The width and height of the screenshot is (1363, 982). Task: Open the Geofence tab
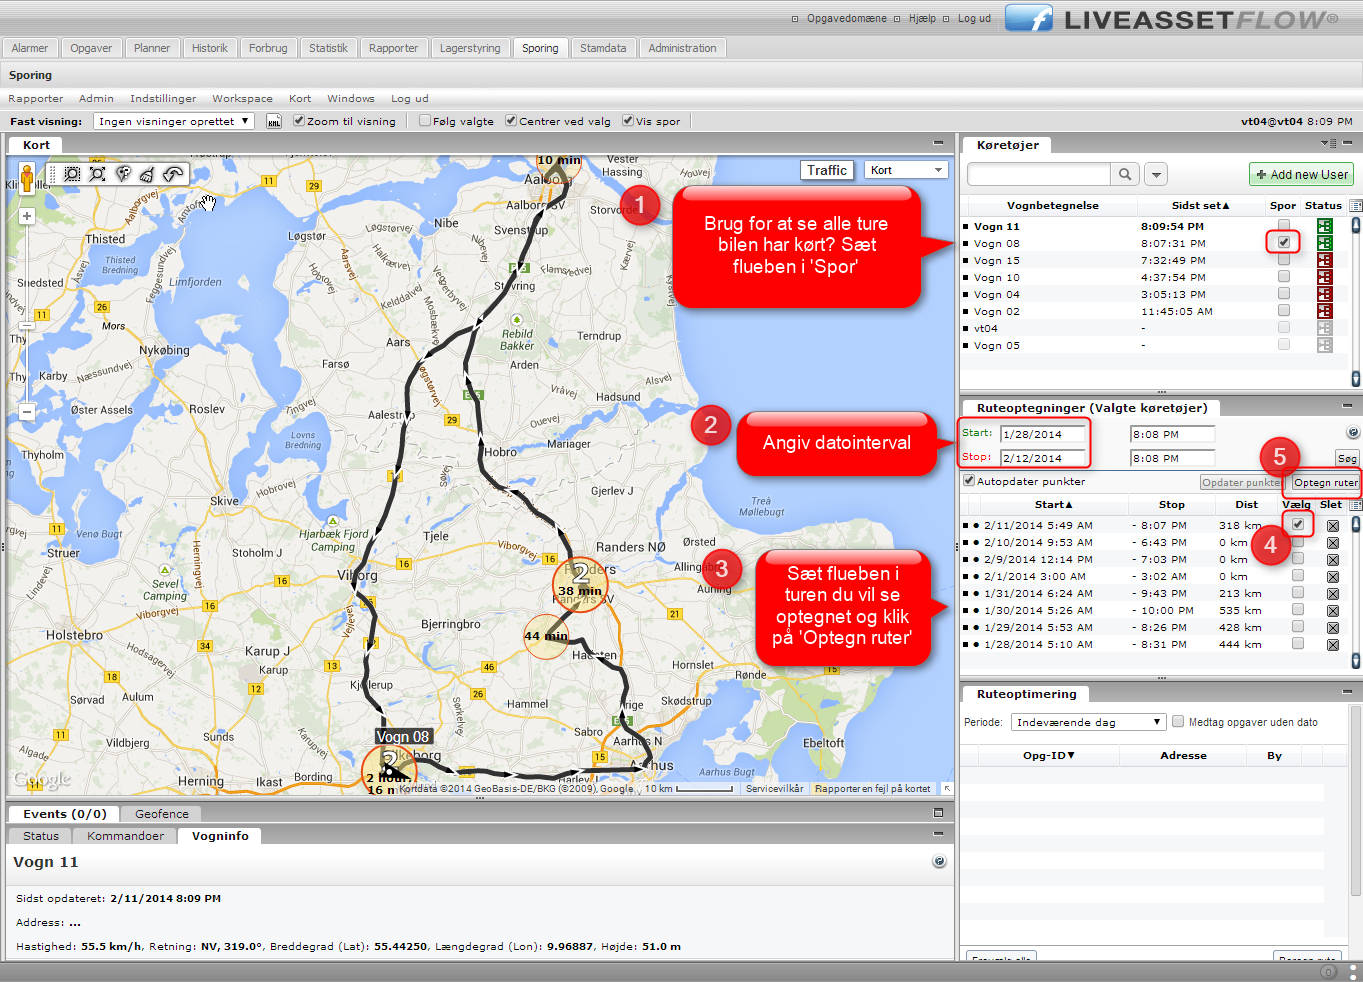(x=162, y=814)
